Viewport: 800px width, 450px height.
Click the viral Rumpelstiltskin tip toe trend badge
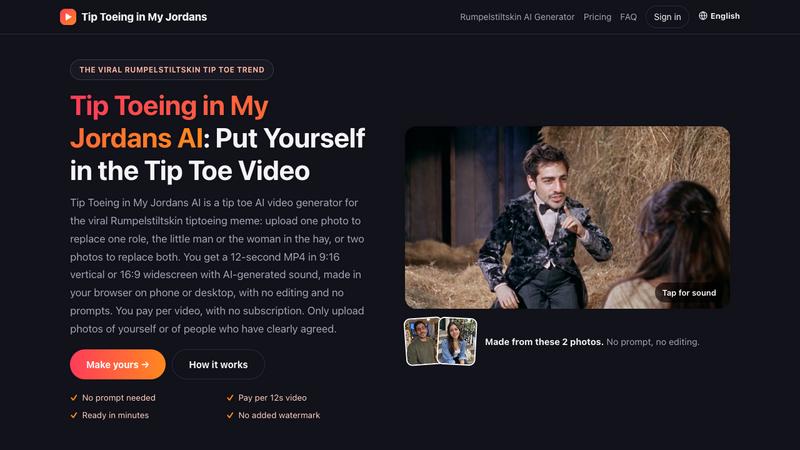coord(172,70)
